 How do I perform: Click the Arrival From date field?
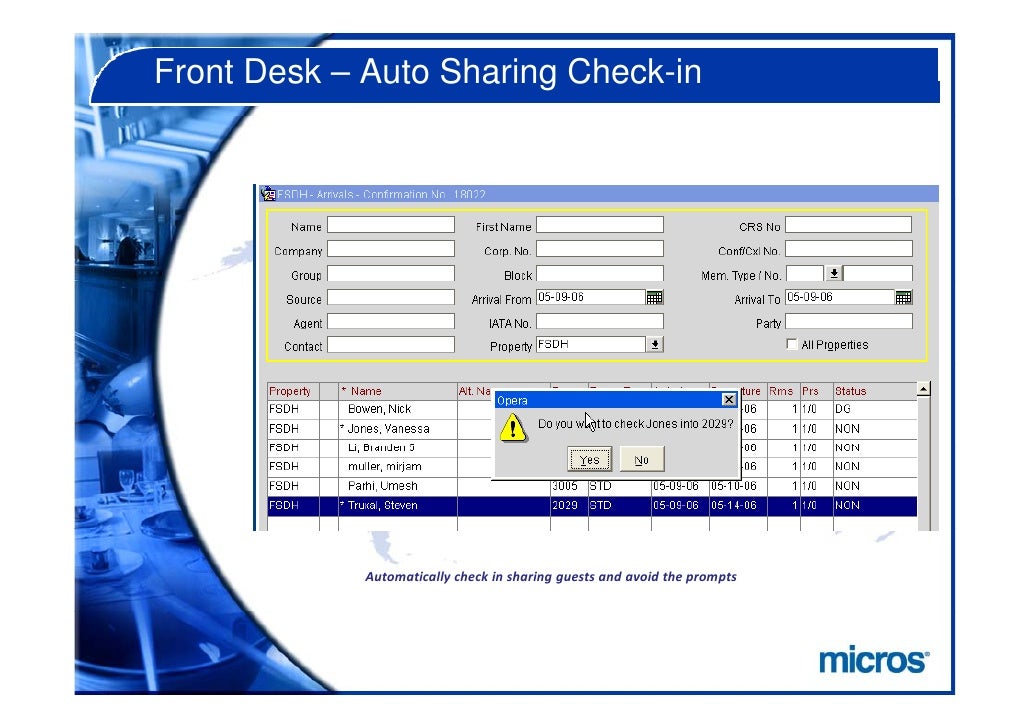pyautogui.click(x=591, y=298)
